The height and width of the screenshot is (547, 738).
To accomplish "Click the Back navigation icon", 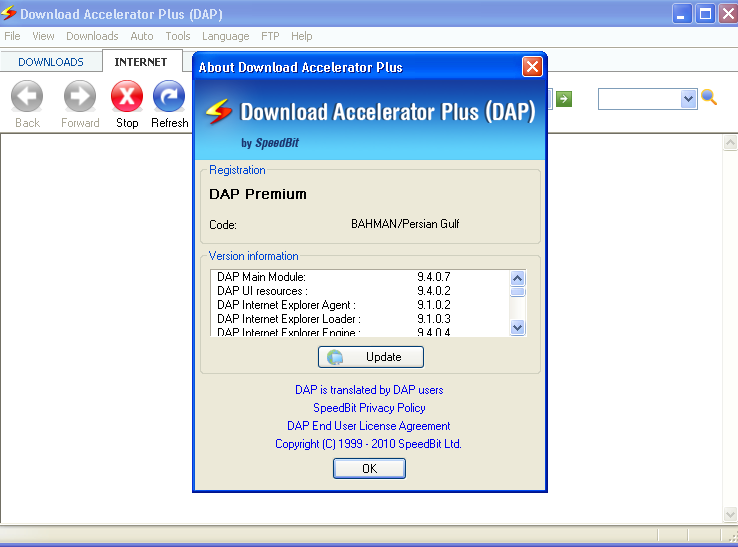I will pyautogui.click(x=27, y=97).
